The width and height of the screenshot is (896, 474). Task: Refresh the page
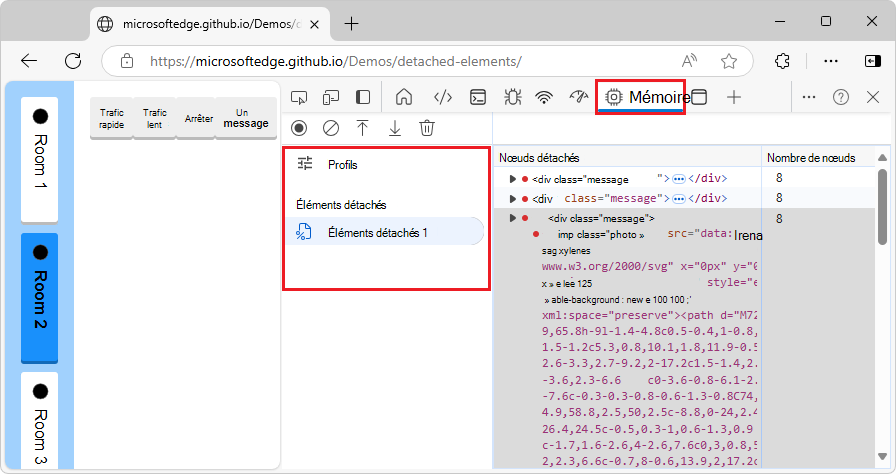73,61
